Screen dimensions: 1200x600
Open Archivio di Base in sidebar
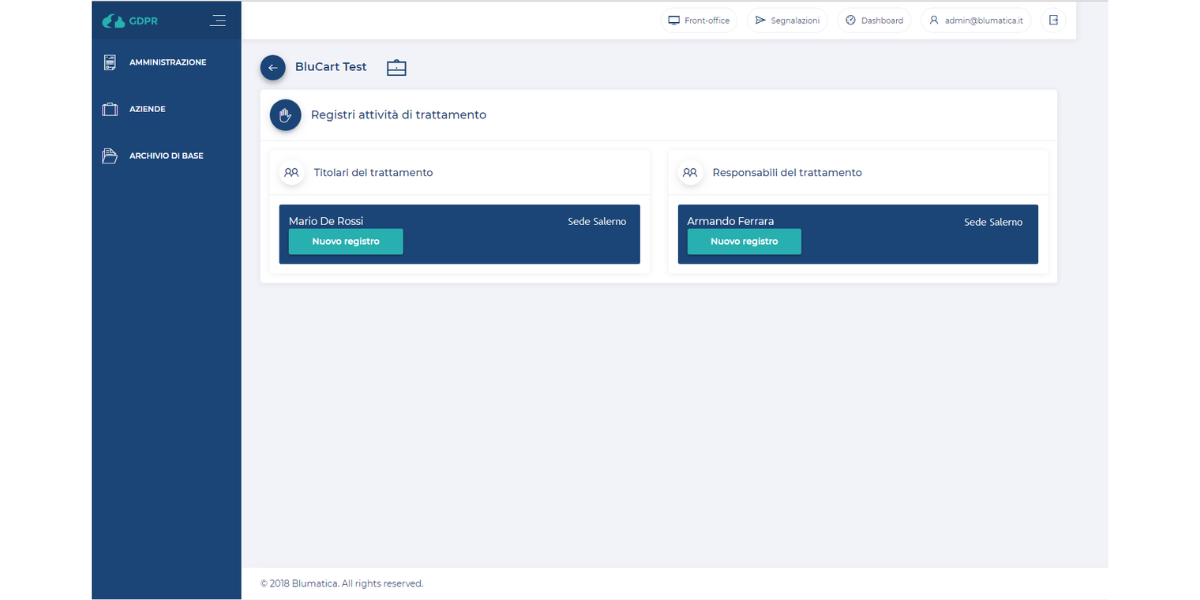(x=166, y=156)
